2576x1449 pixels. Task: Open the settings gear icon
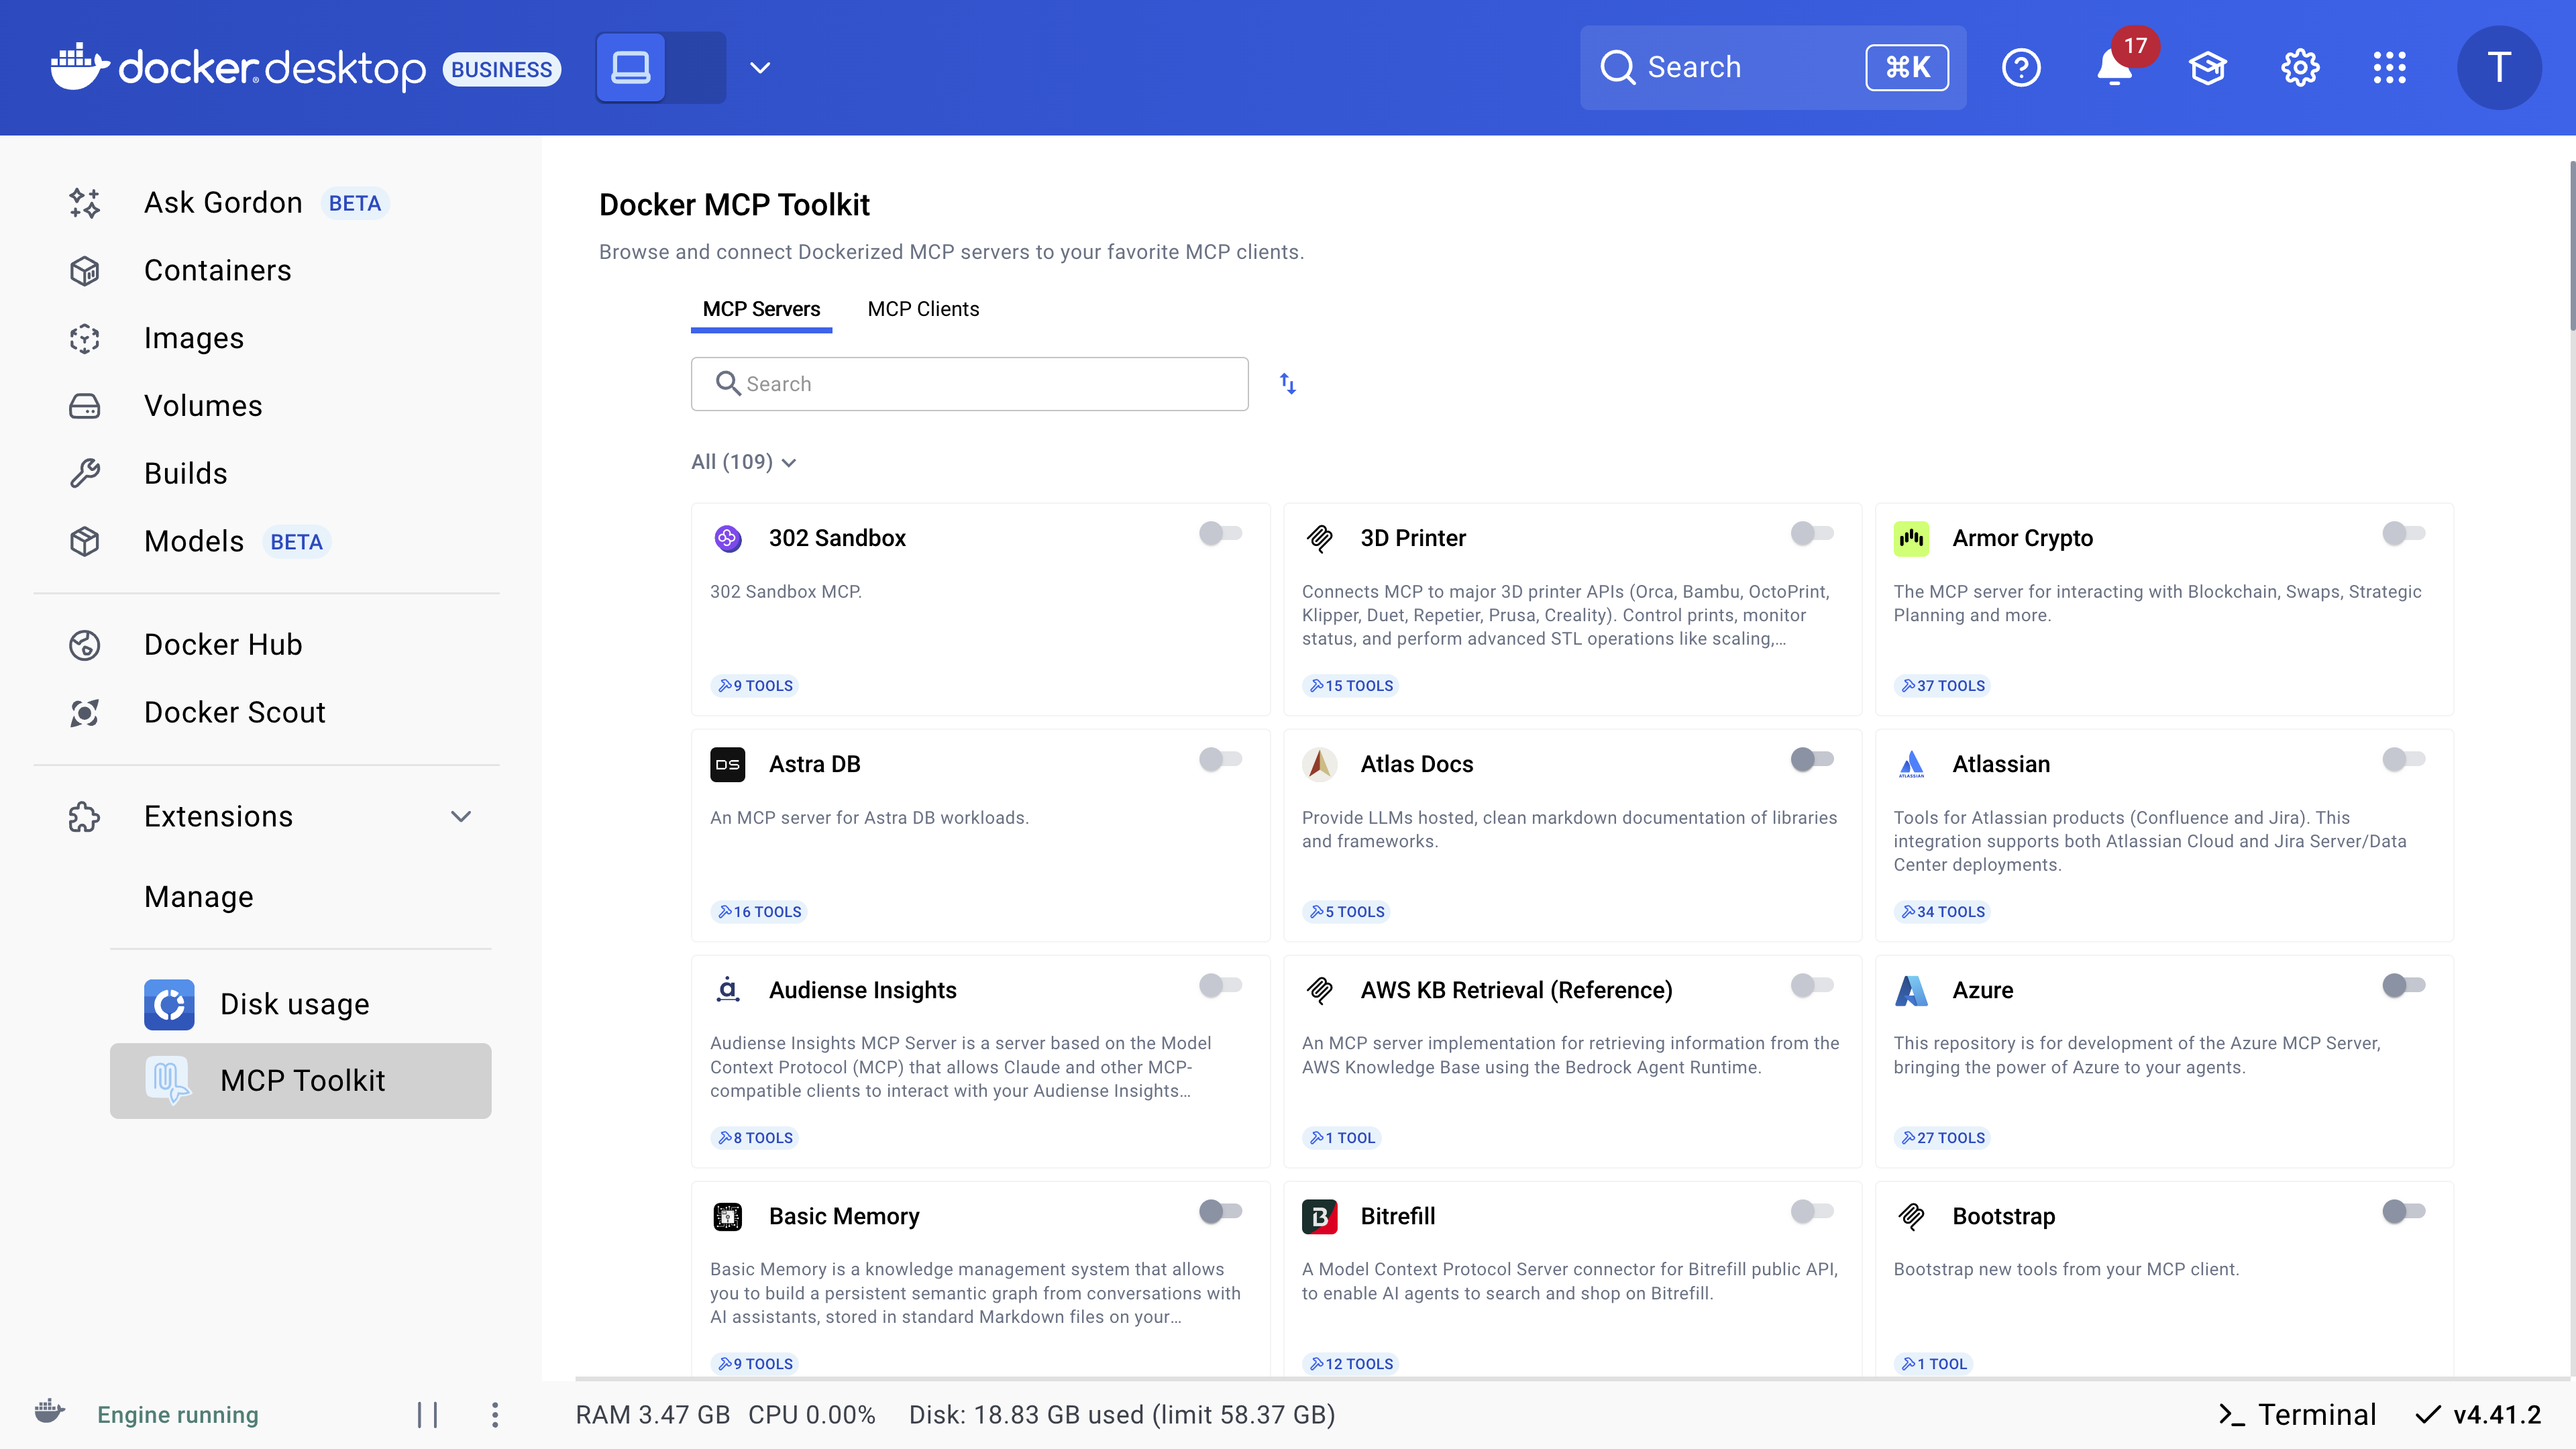pos(2300,68)
